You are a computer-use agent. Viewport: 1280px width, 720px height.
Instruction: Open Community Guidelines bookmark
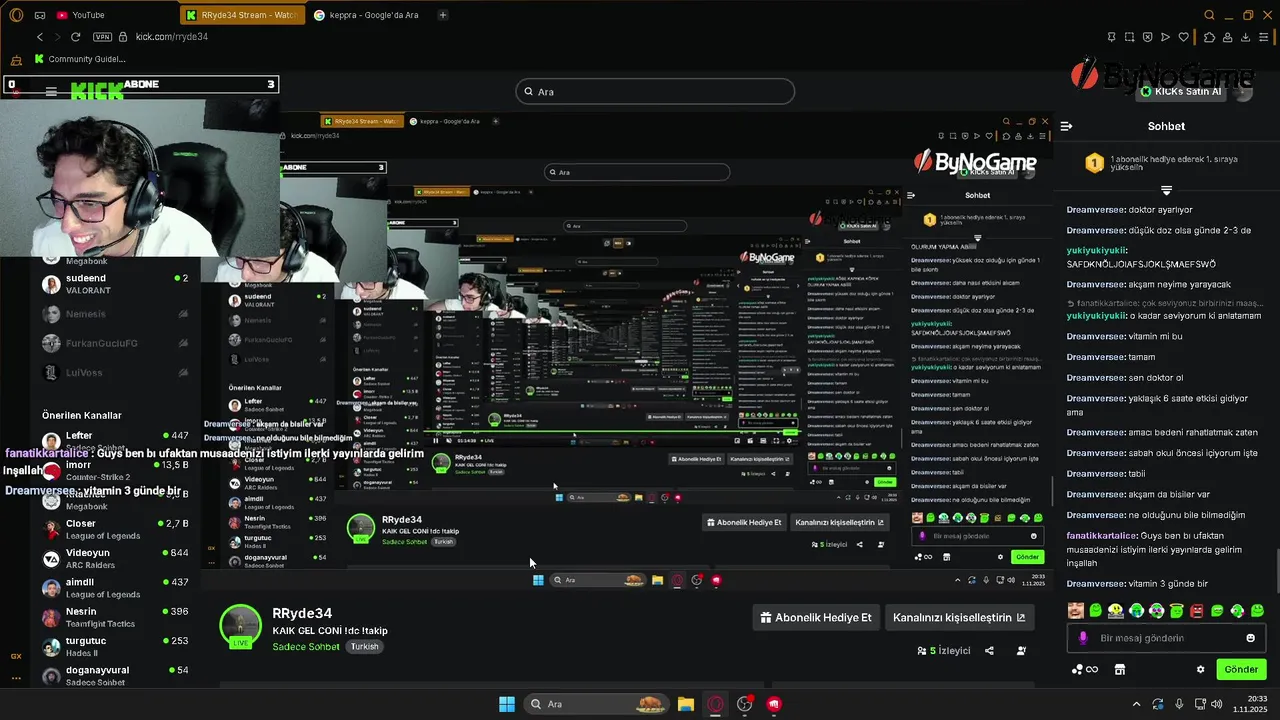pos(80,59)
